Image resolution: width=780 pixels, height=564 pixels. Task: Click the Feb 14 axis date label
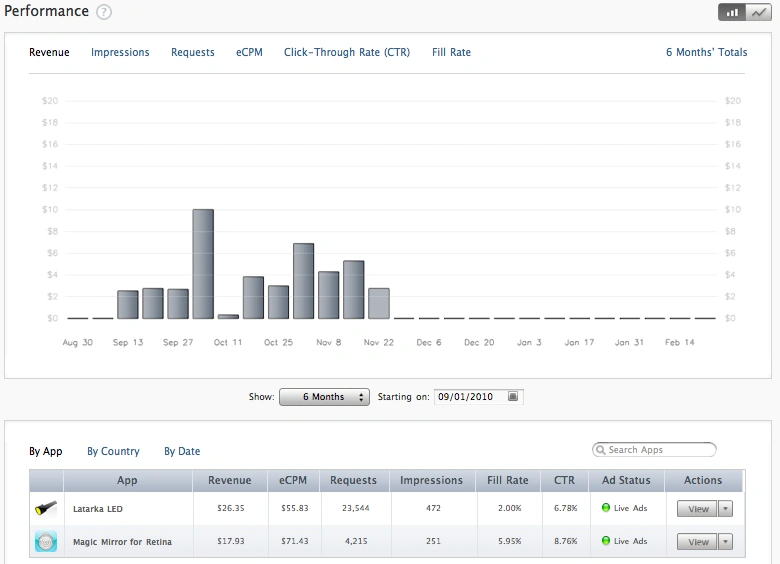(x=680, y=342)
